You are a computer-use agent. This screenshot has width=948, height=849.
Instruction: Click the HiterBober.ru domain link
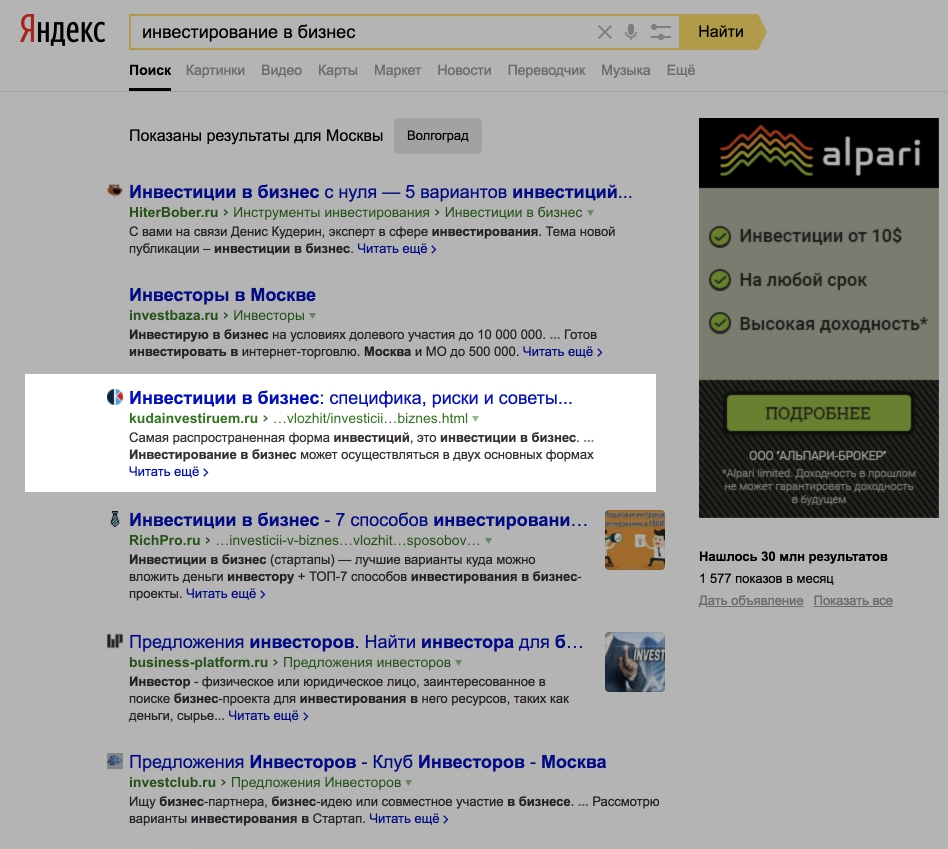(x=174, y=212)
